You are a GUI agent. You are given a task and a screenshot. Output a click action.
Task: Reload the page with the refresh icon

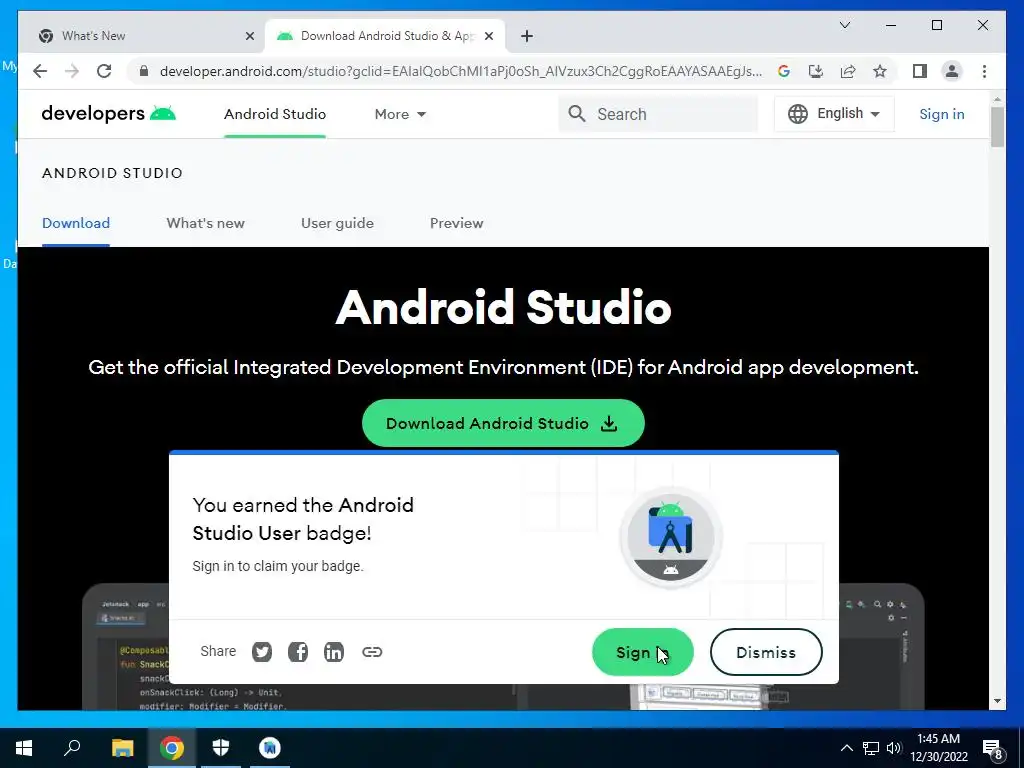tap(104, 71)
